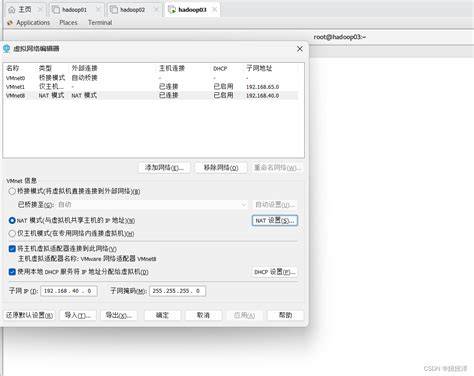Viewport: 474px width, 376px height.
Task: Select the VMnet0 network row
Action: click(x=152, y=78)
